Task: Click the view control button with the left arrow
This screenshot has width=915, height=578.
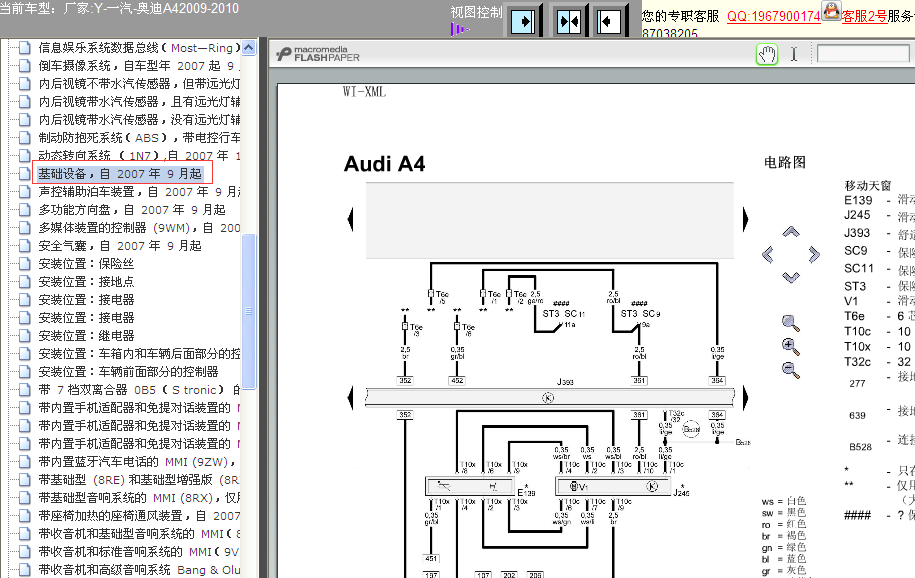Action: point(608,22)
